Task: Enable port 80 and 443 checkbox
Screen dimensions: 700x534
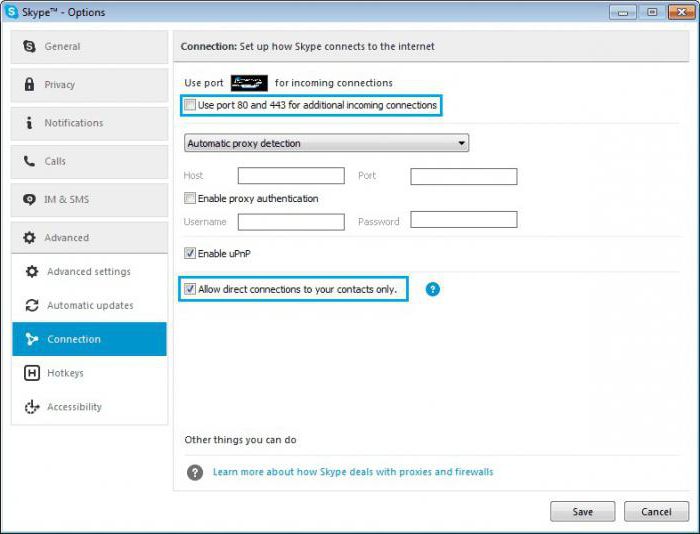Action: [190, 105]
